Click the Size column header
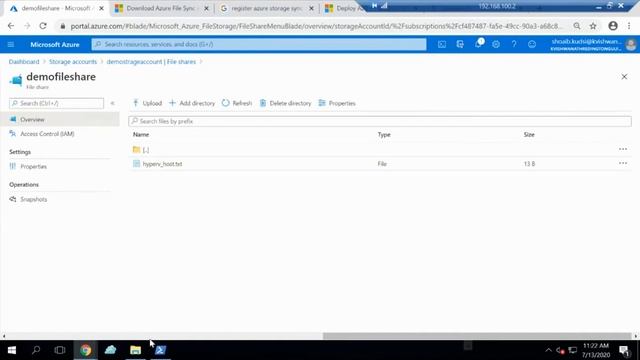Viewport: 640px width, 360px height. (x=529, y=134)
